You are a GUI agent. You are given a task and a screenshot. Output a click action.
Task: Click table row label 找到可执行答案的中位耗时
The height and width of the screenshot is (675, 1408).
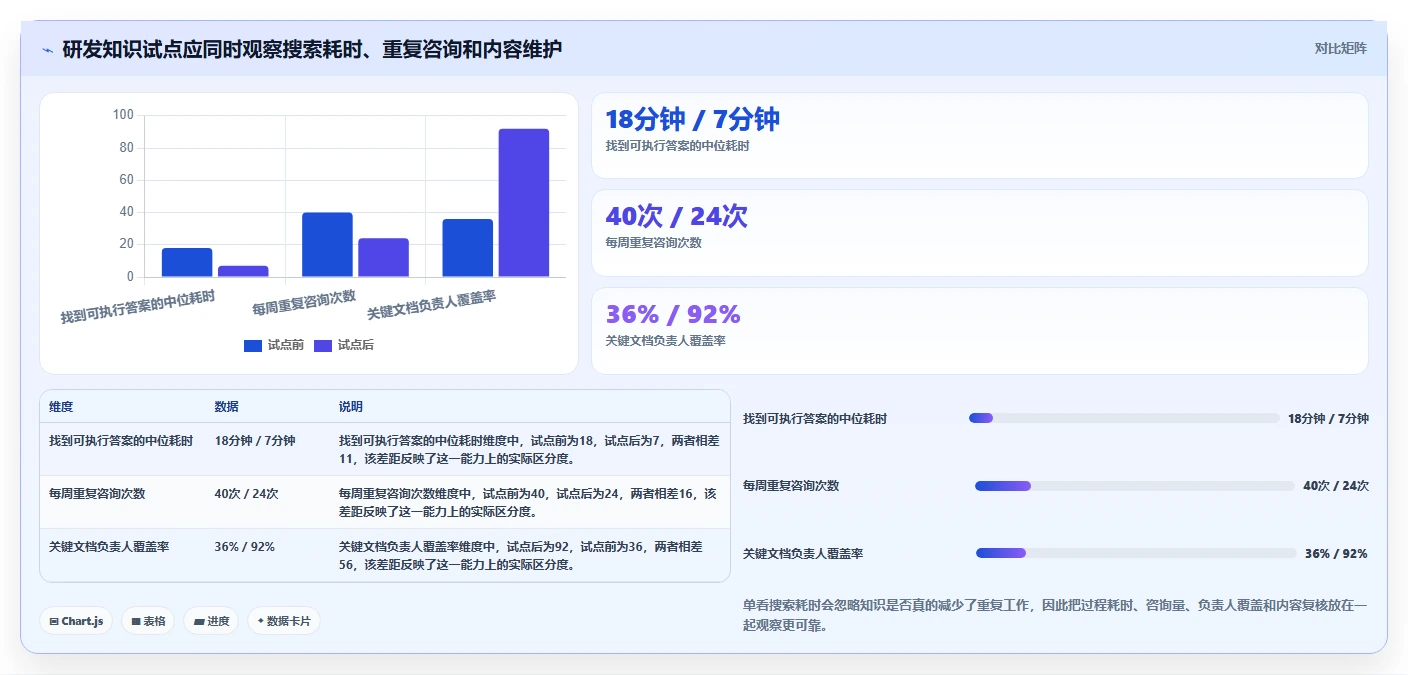point(121,441)
